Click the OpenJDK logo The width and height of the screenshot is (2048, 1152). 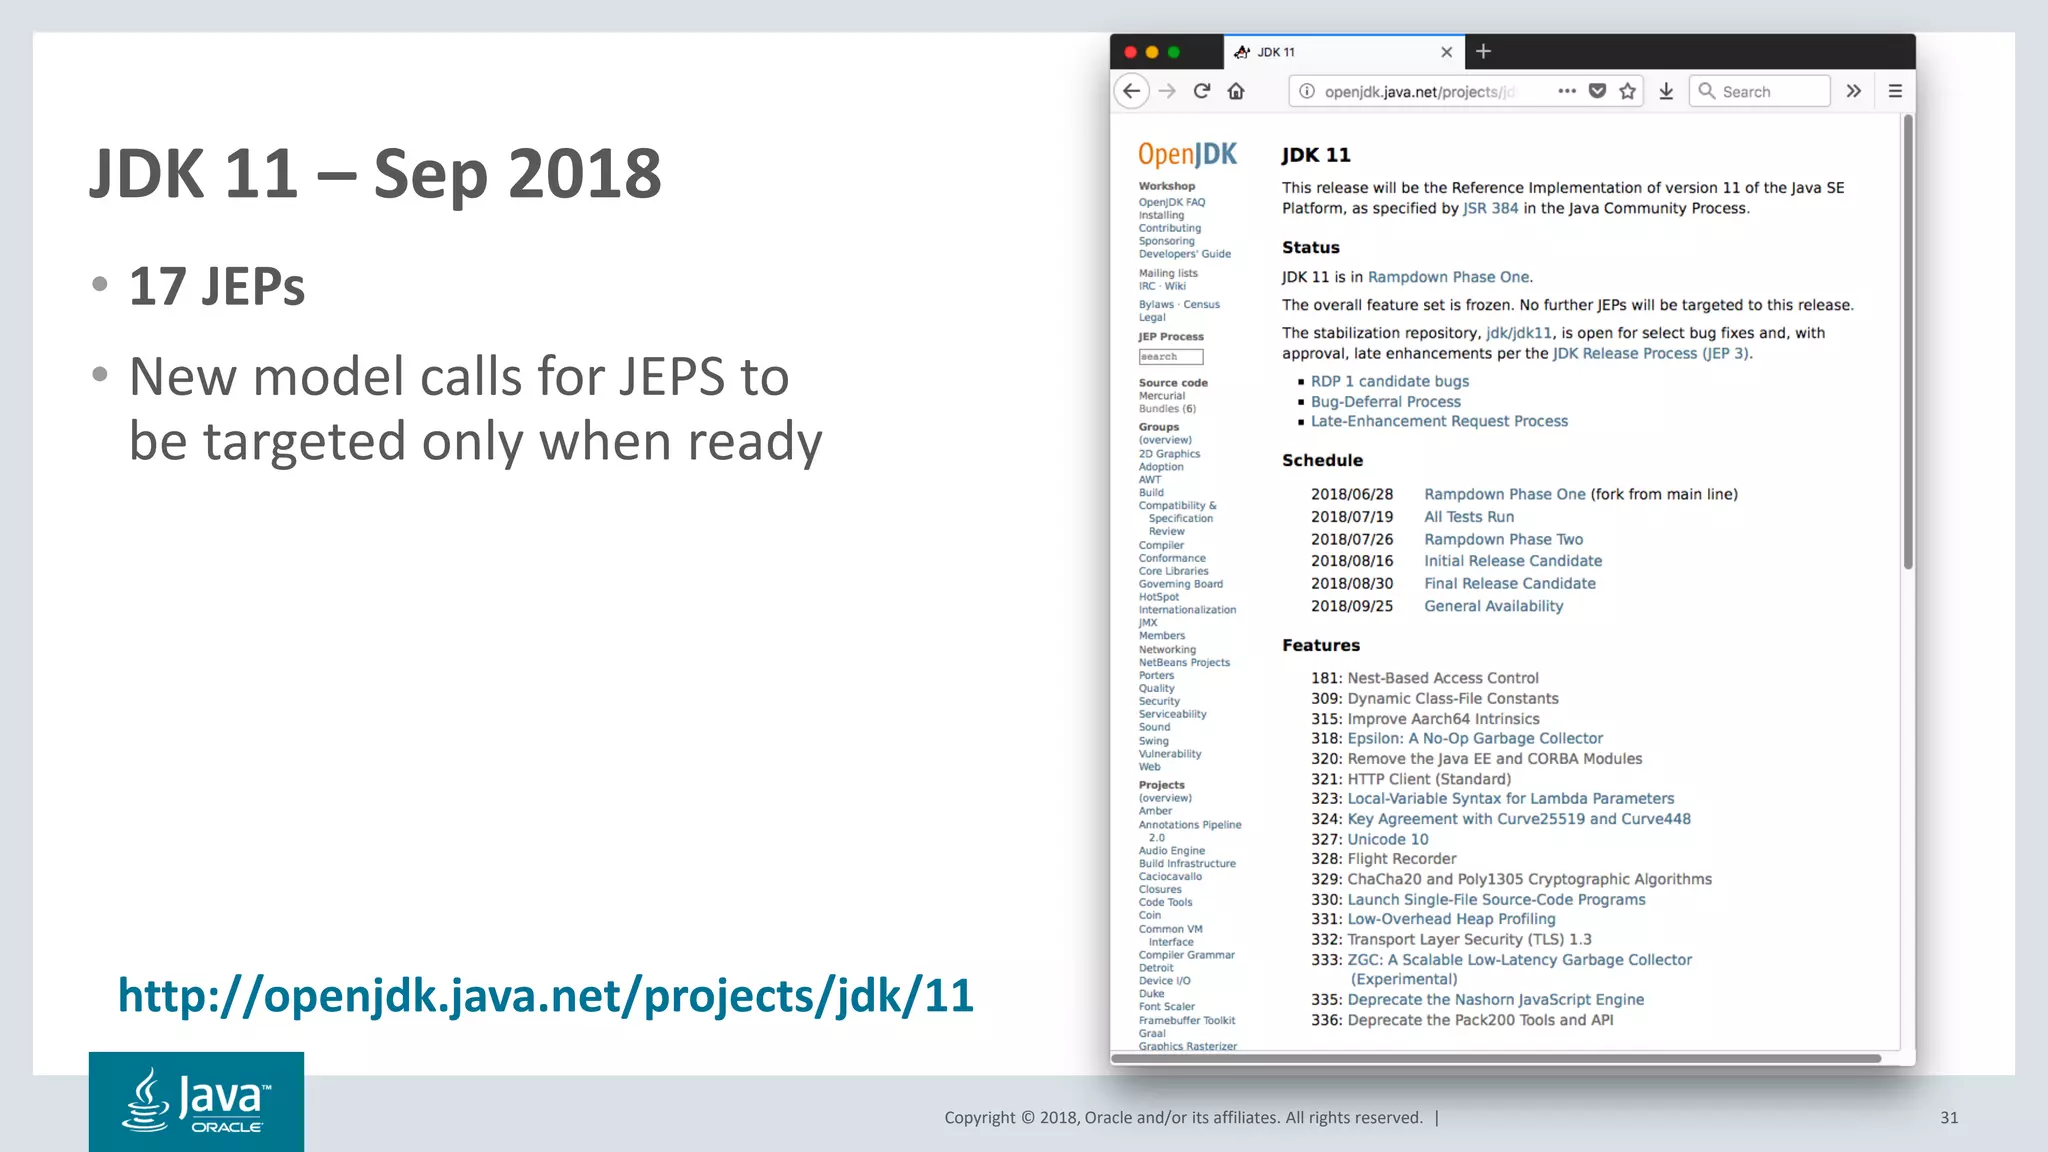click(x=1187, y=154)
